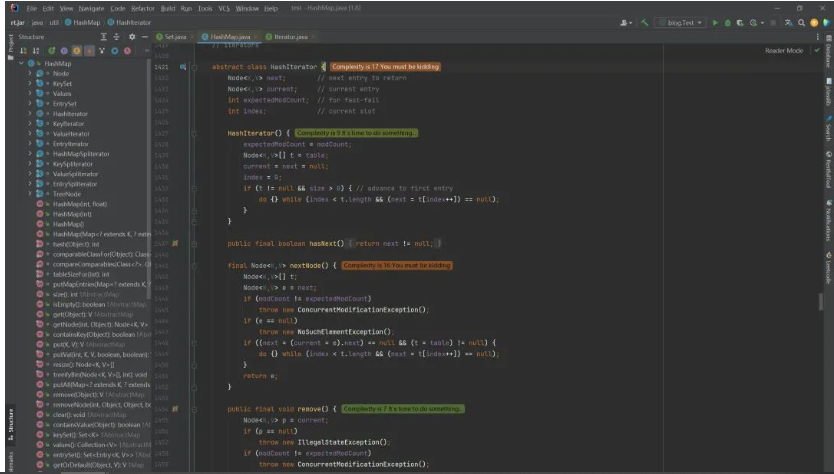Click HashIterator breadcrumb in navigation bar

129,22
